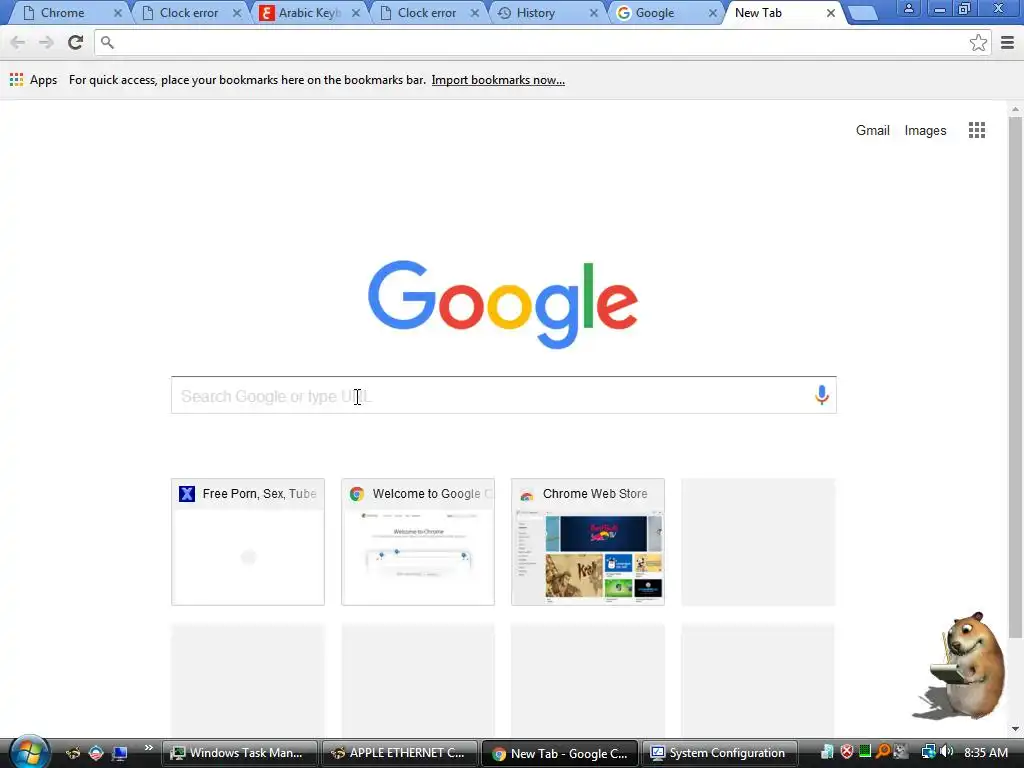The image size is (1024, 768).
Task: Open the Chrome Web Store thumbnail
Action: (x=588, y=541)
